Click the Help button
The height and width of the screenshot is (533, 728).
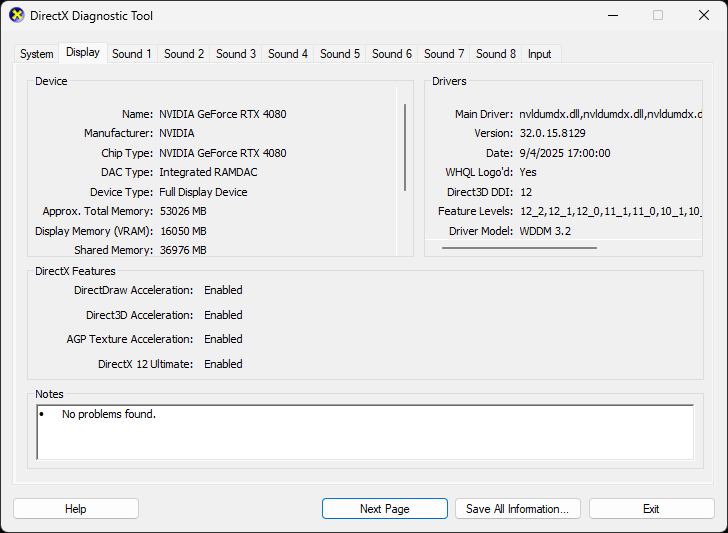76,509
